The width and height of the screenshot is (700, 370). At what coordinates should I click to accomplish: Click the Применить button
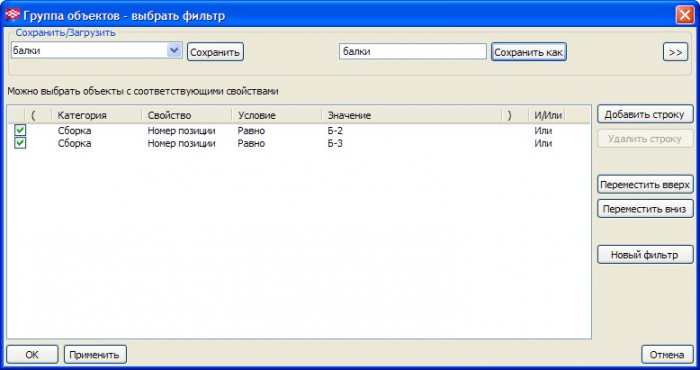[x=96, y=354]
